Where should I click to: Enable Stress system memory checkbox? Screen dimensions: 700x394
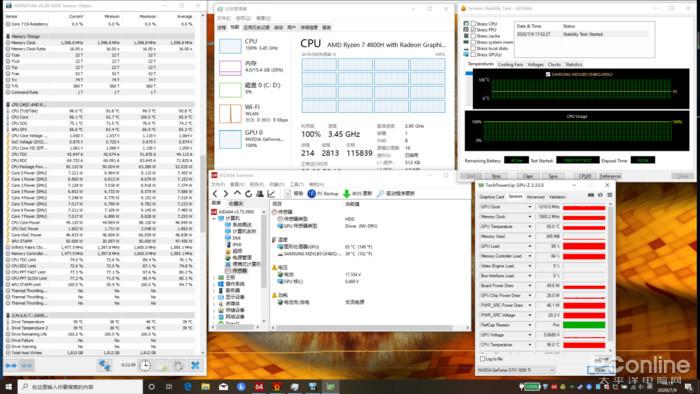pyautogui.click(x=473, y=42)
